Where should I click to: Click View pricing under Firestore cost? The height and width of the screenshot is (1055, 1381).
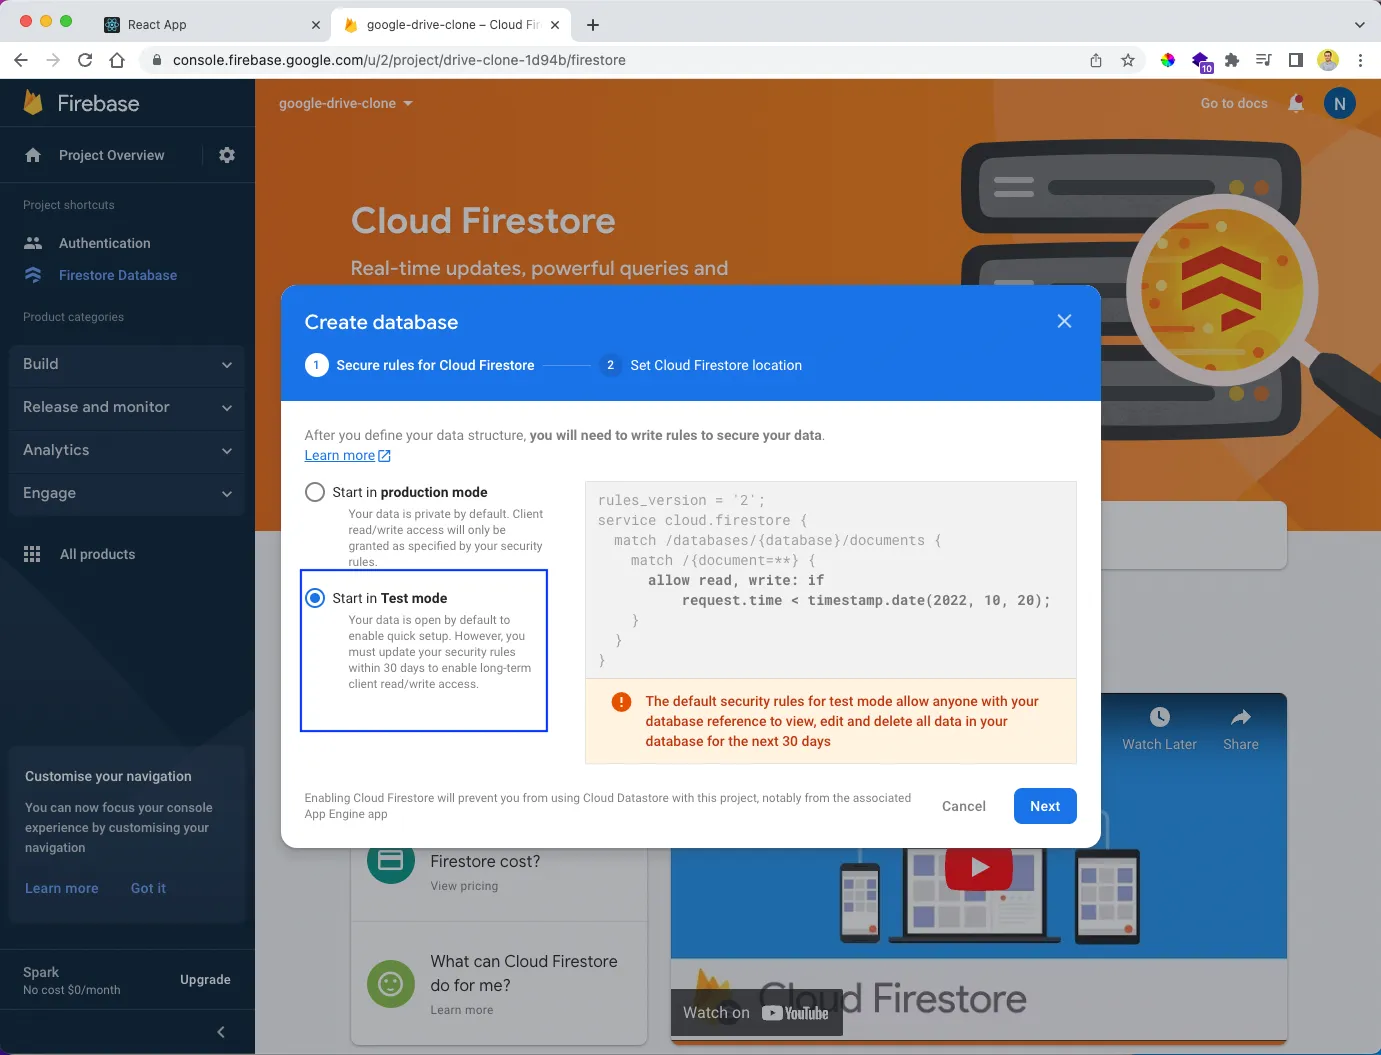click(x=464, y=886)
